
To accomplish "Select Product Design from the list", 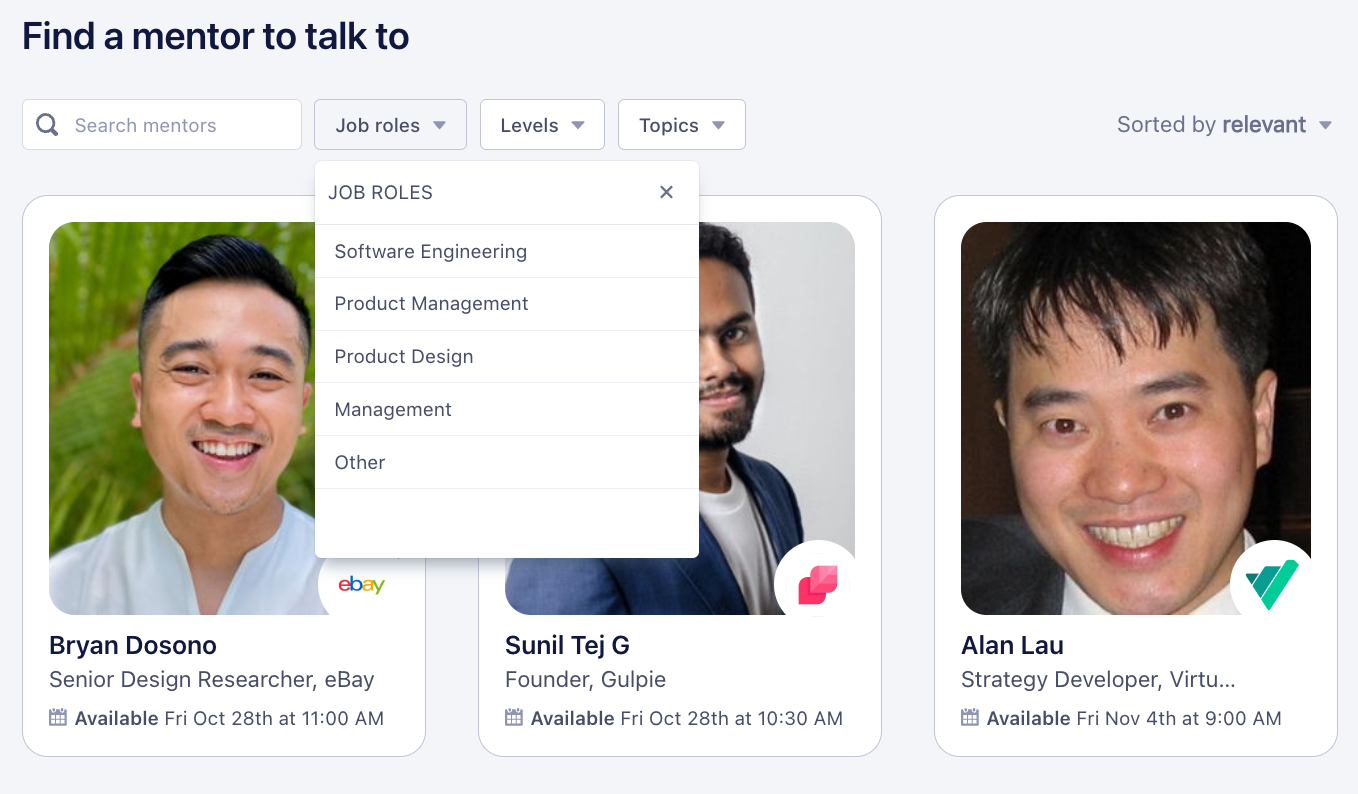I will pyautogui.click(x=404, y=356).
